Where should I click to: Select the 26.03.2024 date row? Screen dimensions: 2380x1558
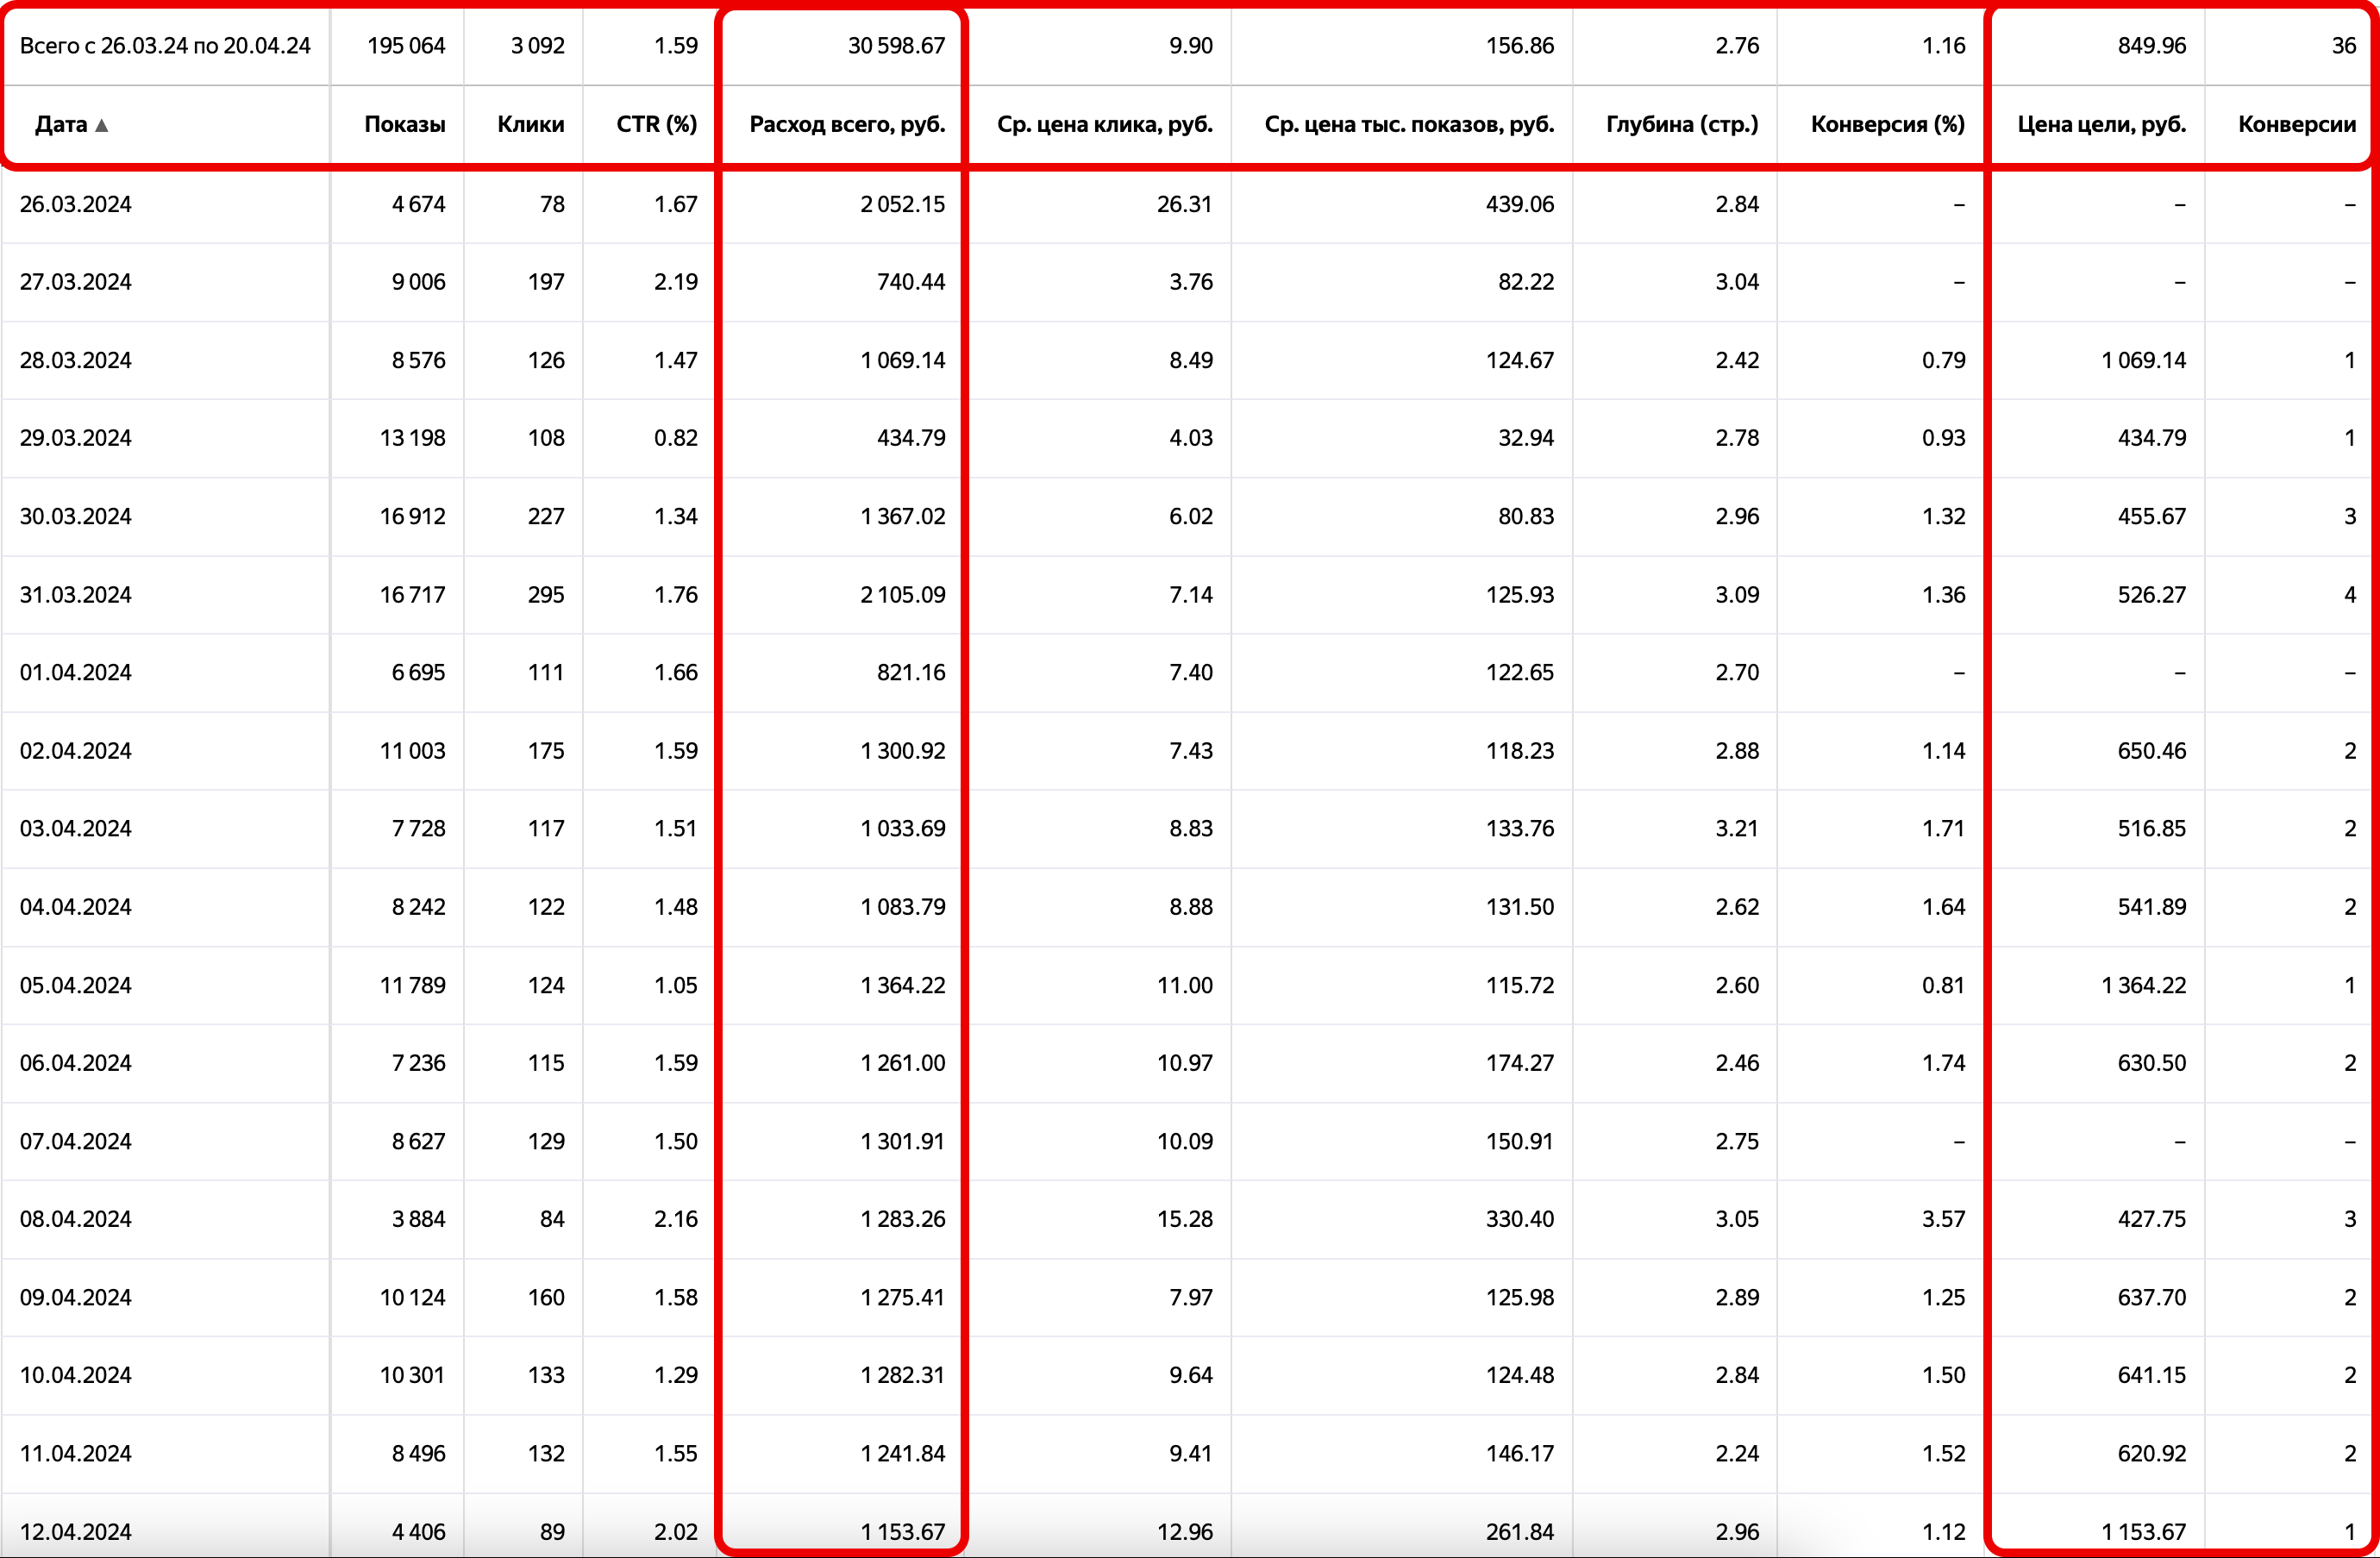76,204
